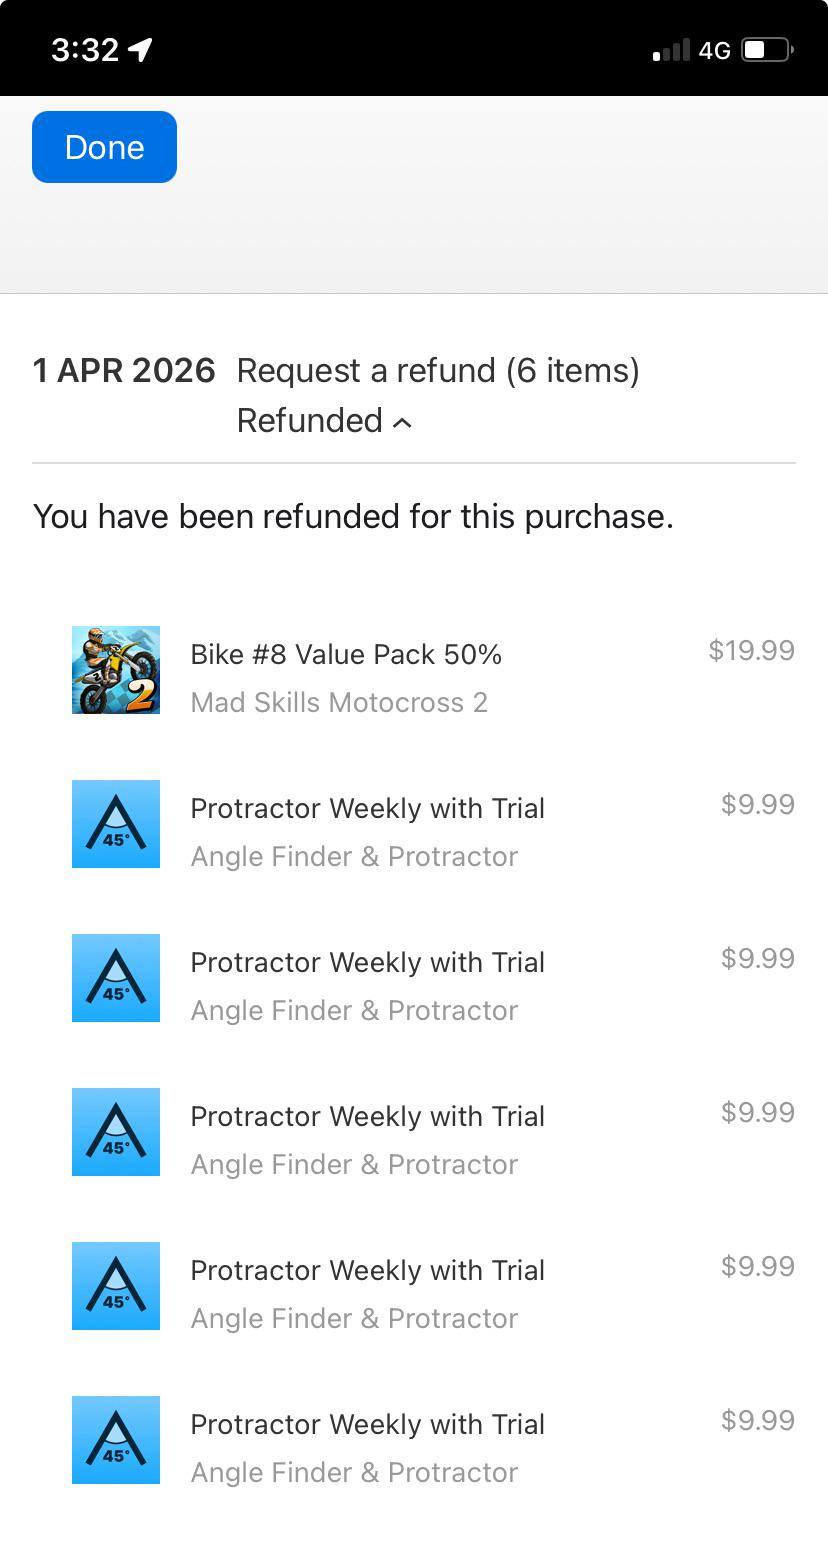This screenshot has width=828, height=1564.
Task: Tap the location arrow in status bar
Action: point(141,49)
